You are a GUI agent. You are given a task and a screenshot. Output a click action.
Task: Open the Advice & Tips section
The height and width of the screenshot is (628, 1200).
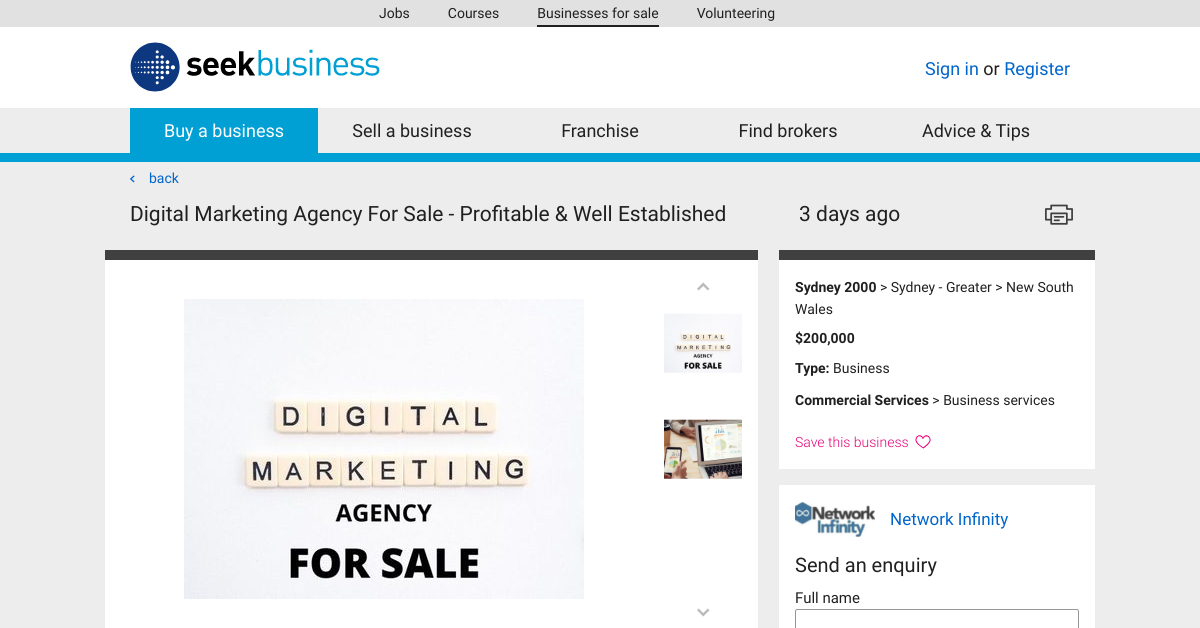coord(975,130)
